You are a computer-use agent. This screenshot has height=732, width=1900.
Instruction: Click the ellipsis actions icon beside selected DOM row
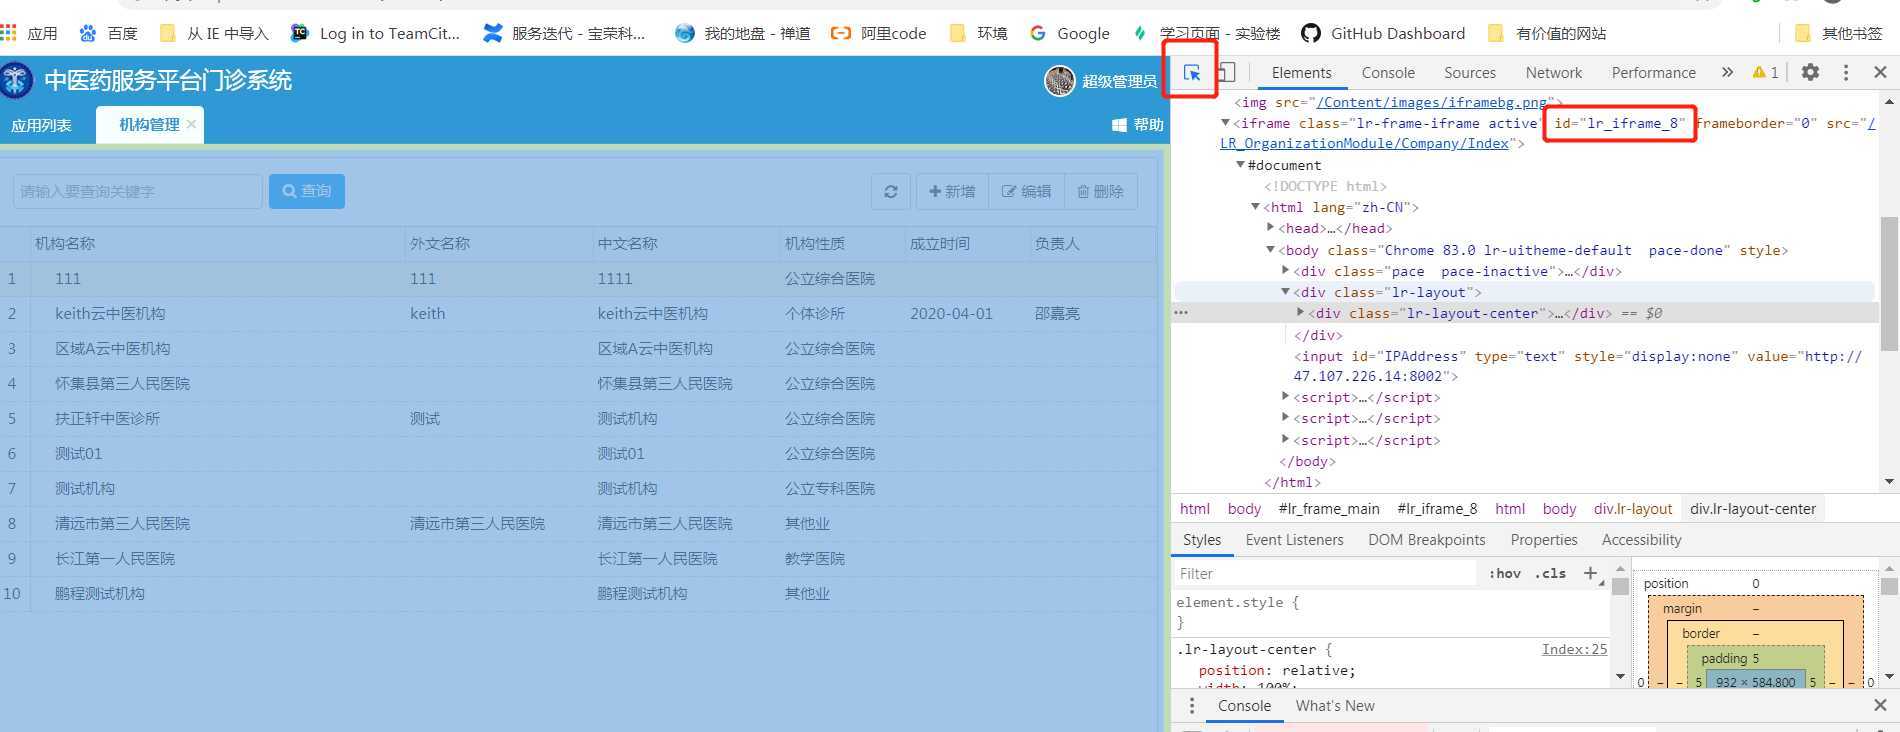coord(1181,313)
